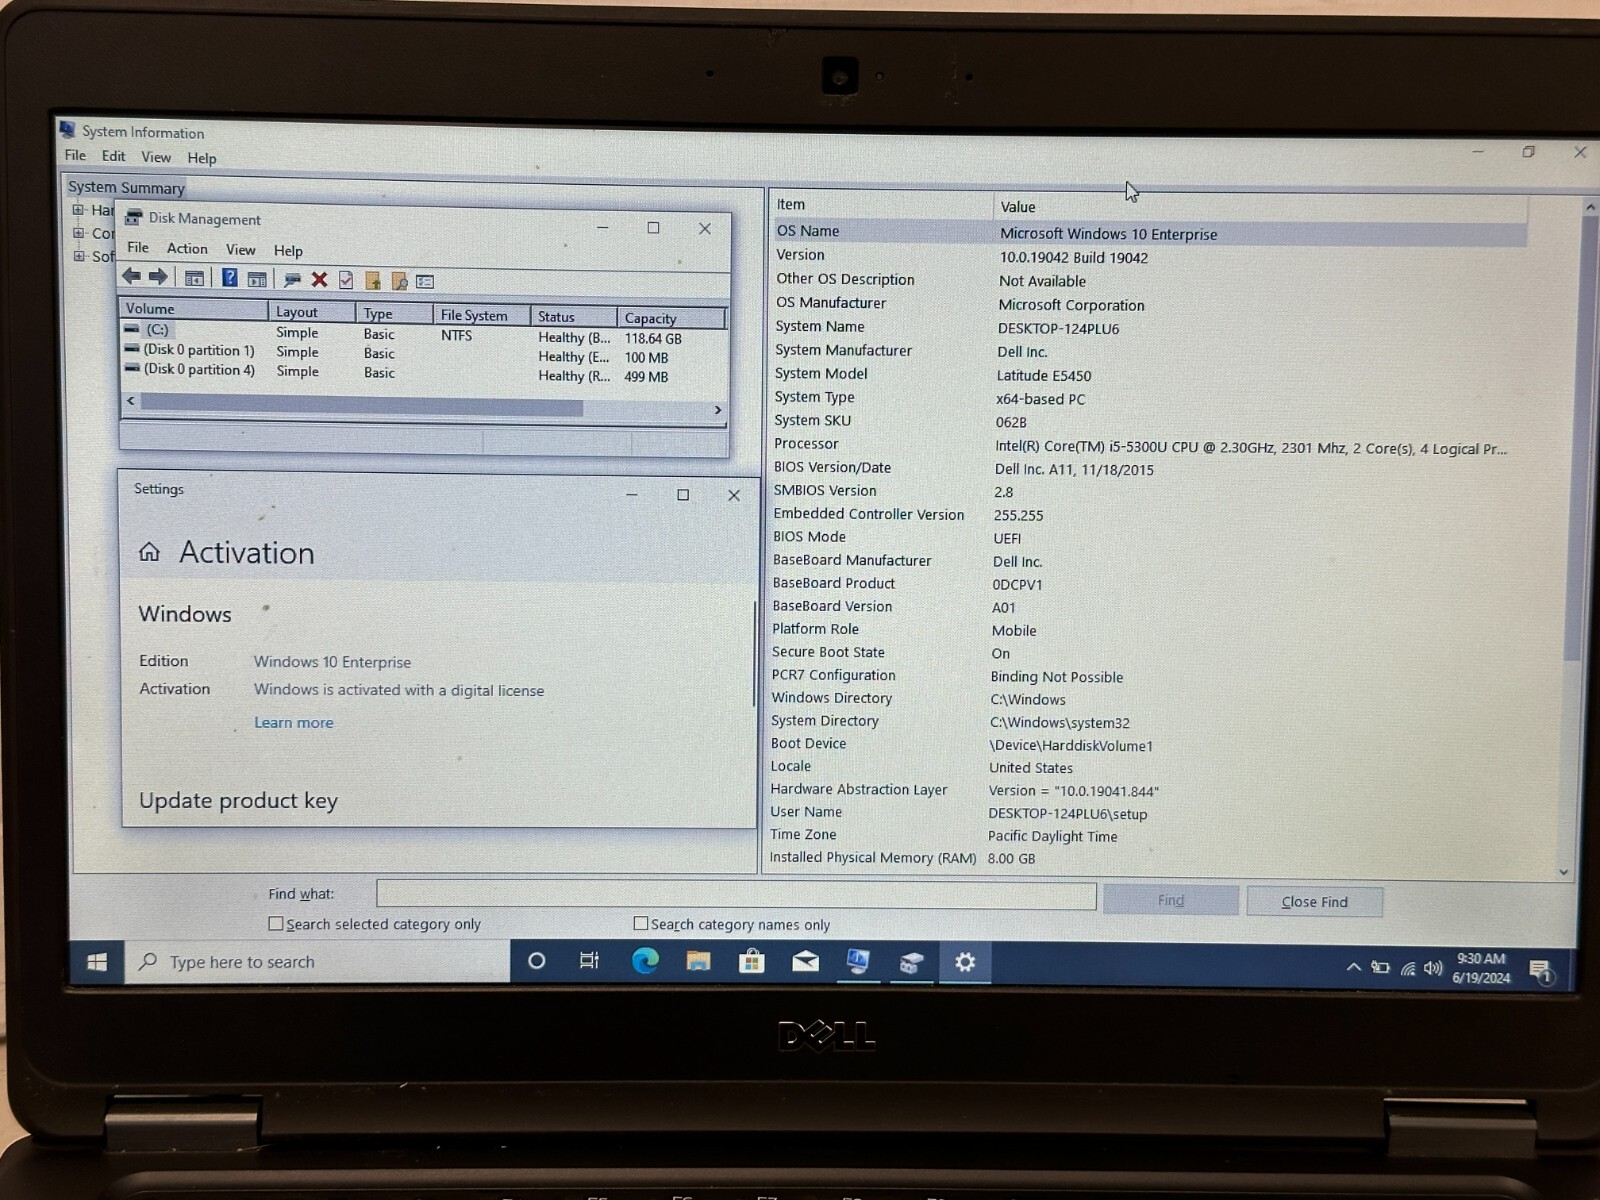Switch to System Information taskbar icon
This screenshot has width=1600, height=1200.
click(x=858, y=962)
